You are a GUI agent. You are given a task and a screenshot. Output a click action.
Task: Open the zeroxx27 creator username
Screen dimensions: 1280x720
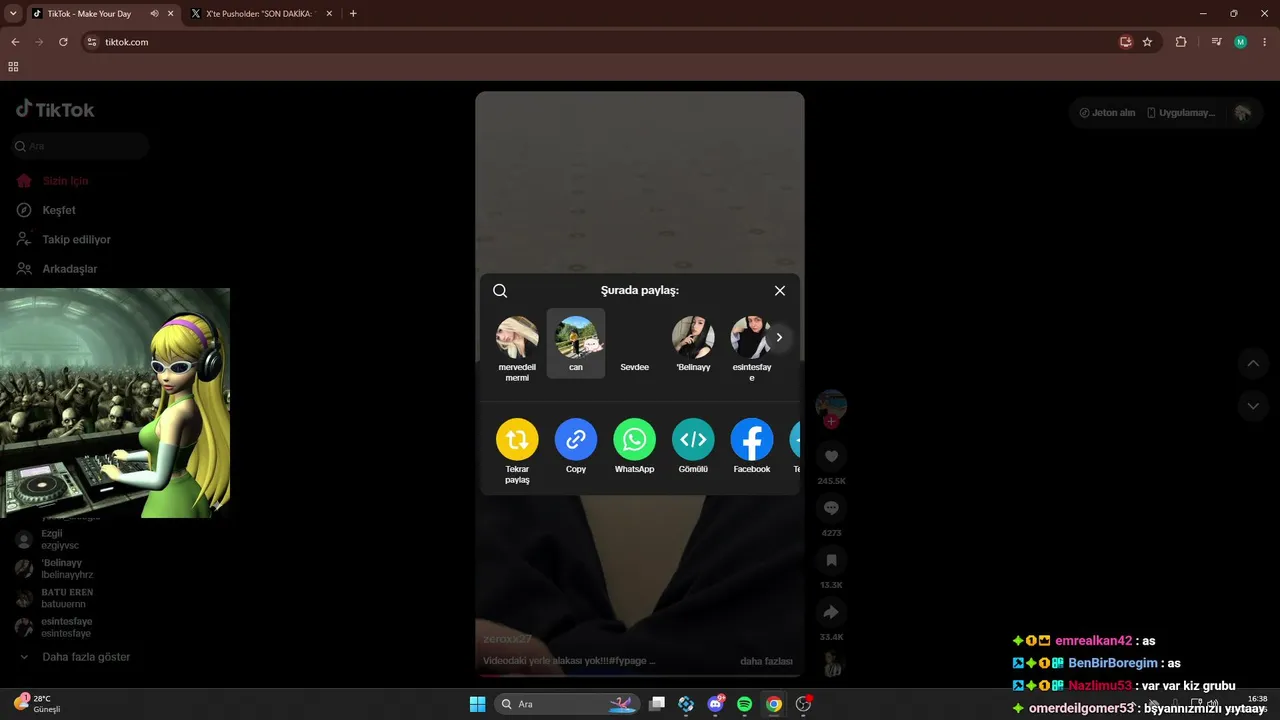point(508,639)
